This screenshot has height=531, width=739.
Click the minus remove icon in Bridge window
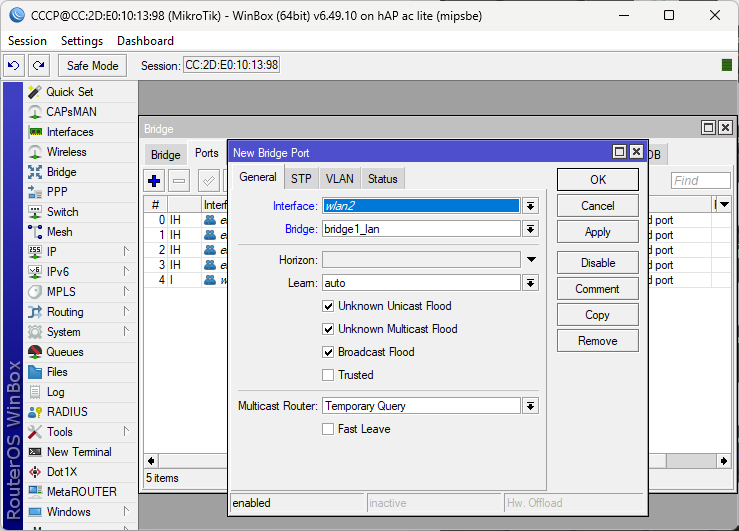[x=179, y=181]
